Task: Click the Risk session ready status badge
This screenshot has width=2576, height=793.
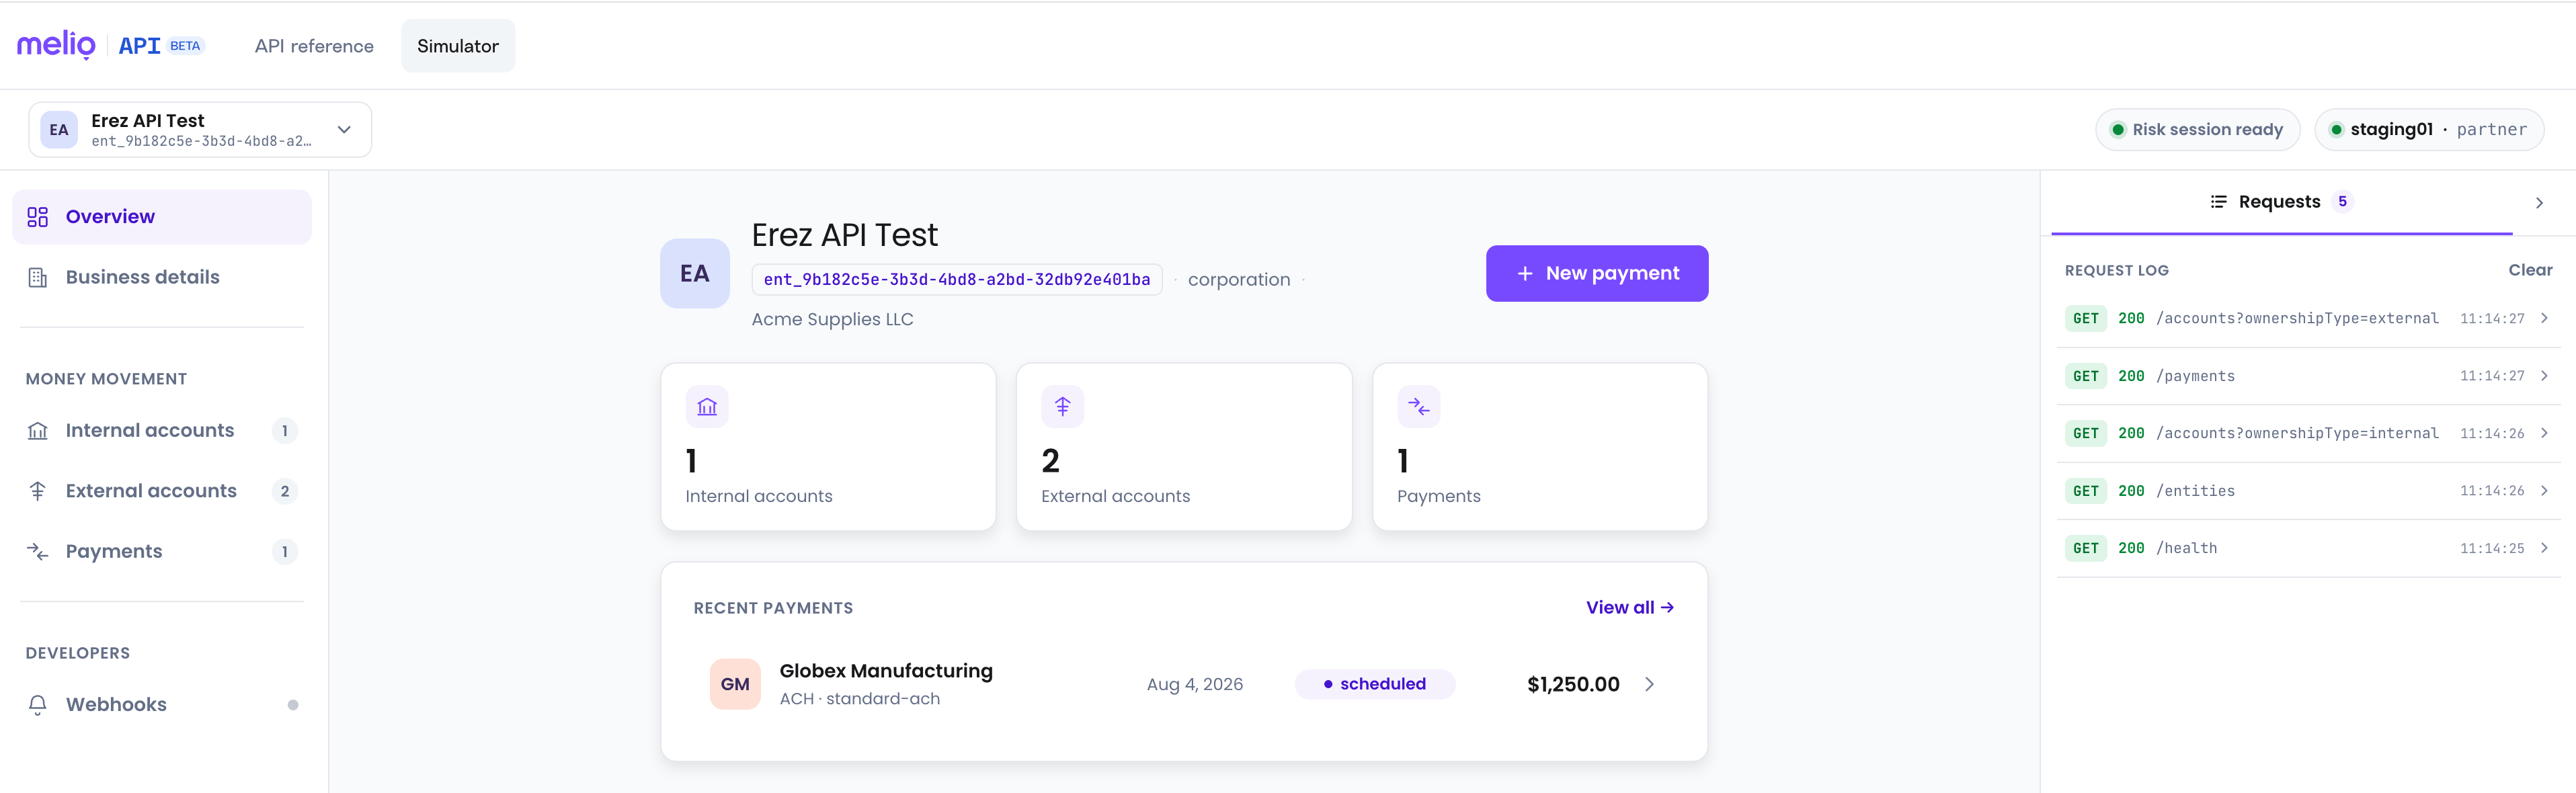Action: pyautogui.click(x=2197, y=130)
